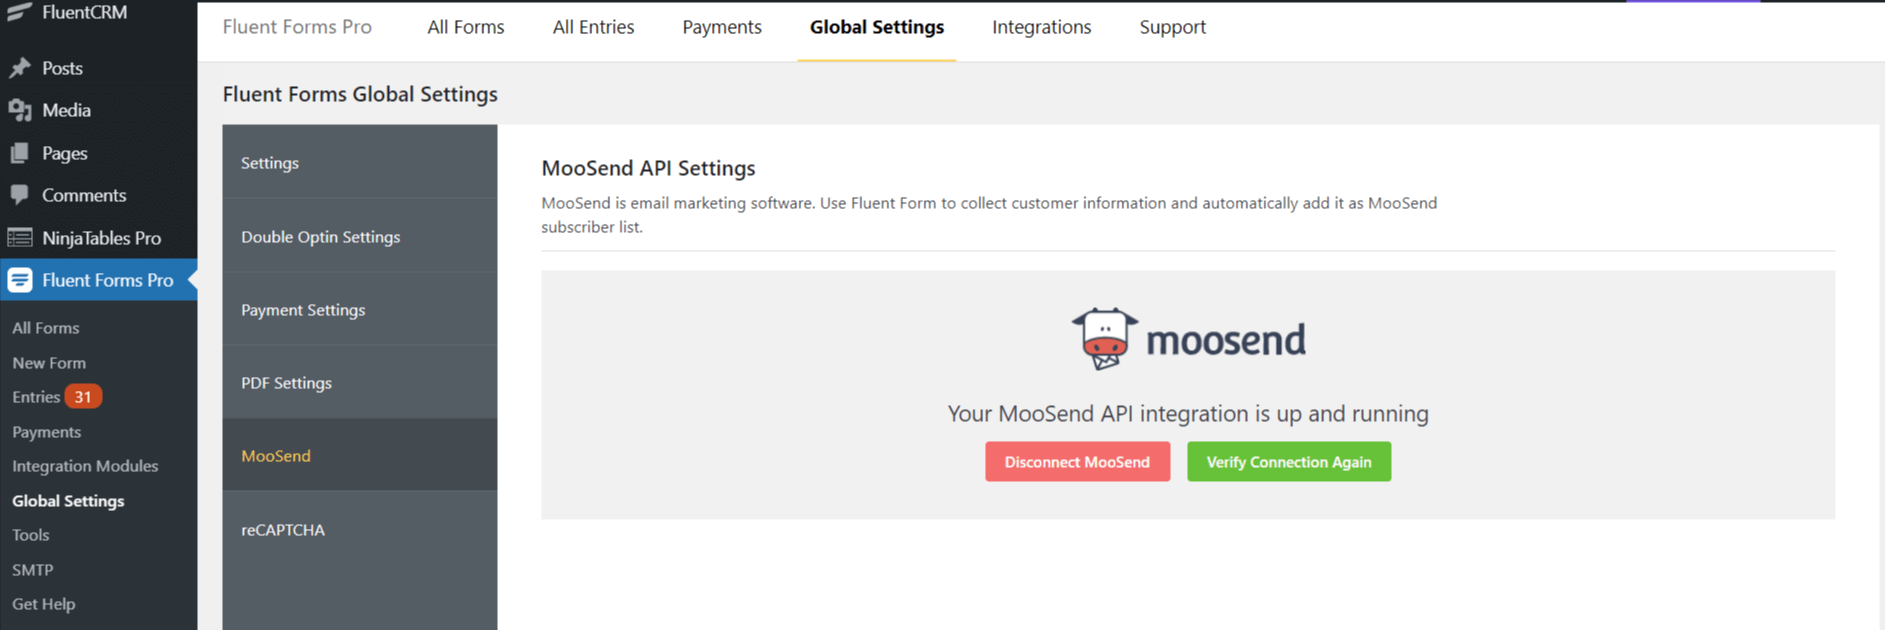Open Payments submenu in sidebar

pyautogui.click(x=46, y=432)
